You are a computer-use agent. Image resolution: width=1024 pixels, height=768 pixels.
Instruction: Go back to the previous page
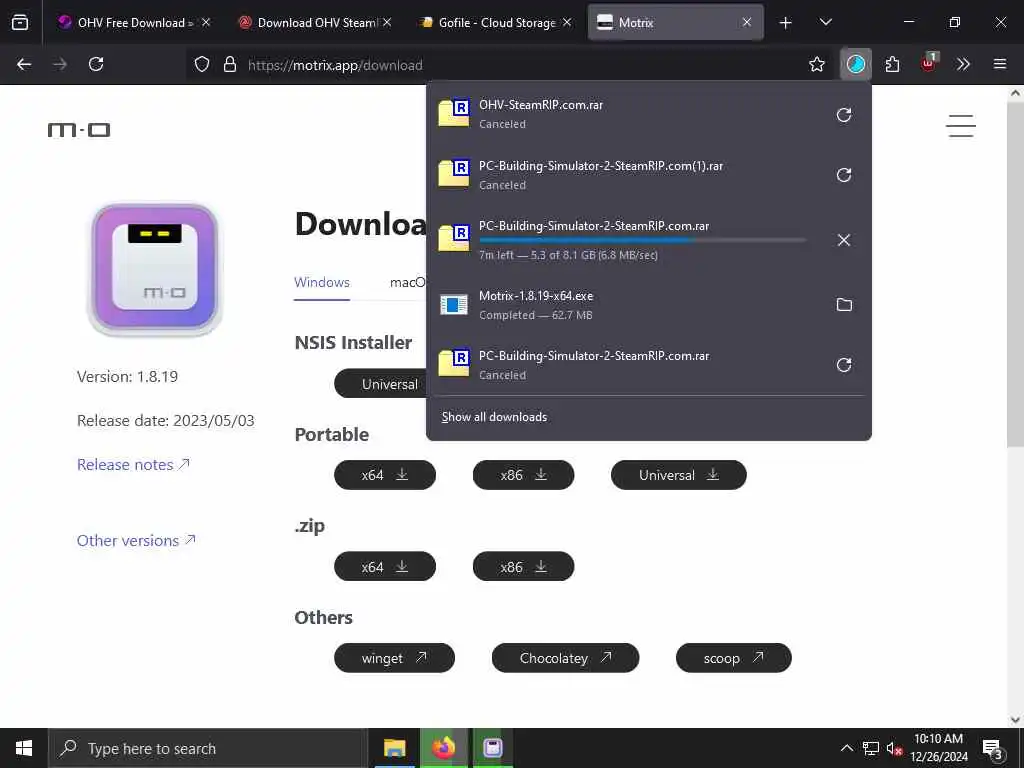tap(24, 64)
